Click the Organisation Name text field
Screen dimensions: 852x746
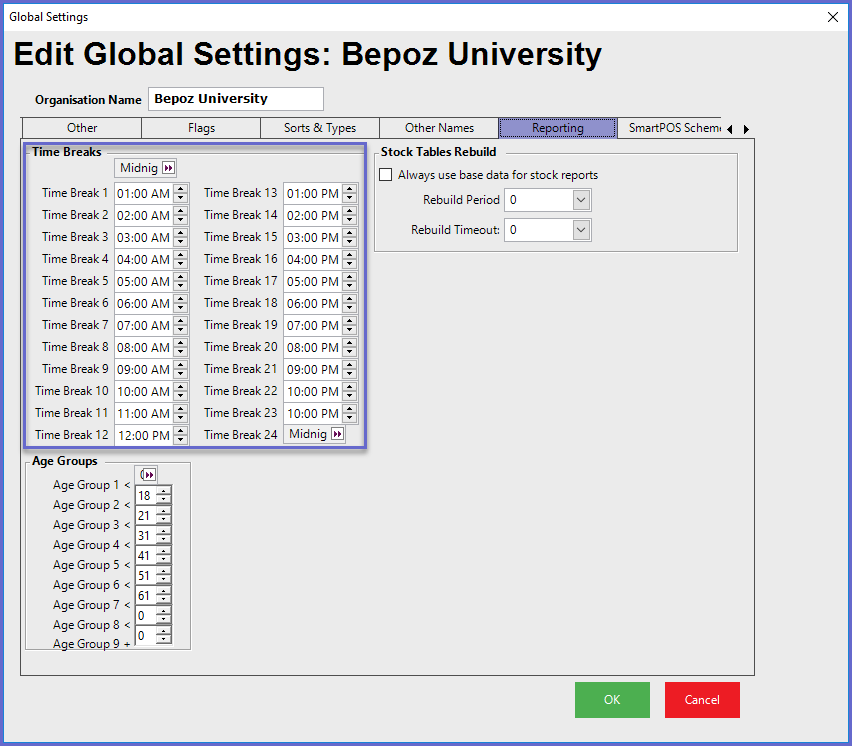[236, 99]
